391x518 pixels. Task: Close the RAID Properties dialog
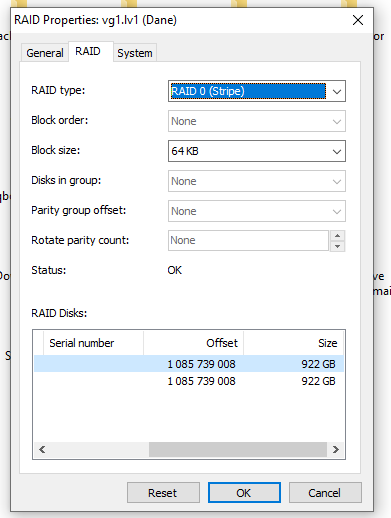click(x=358, y=20)
